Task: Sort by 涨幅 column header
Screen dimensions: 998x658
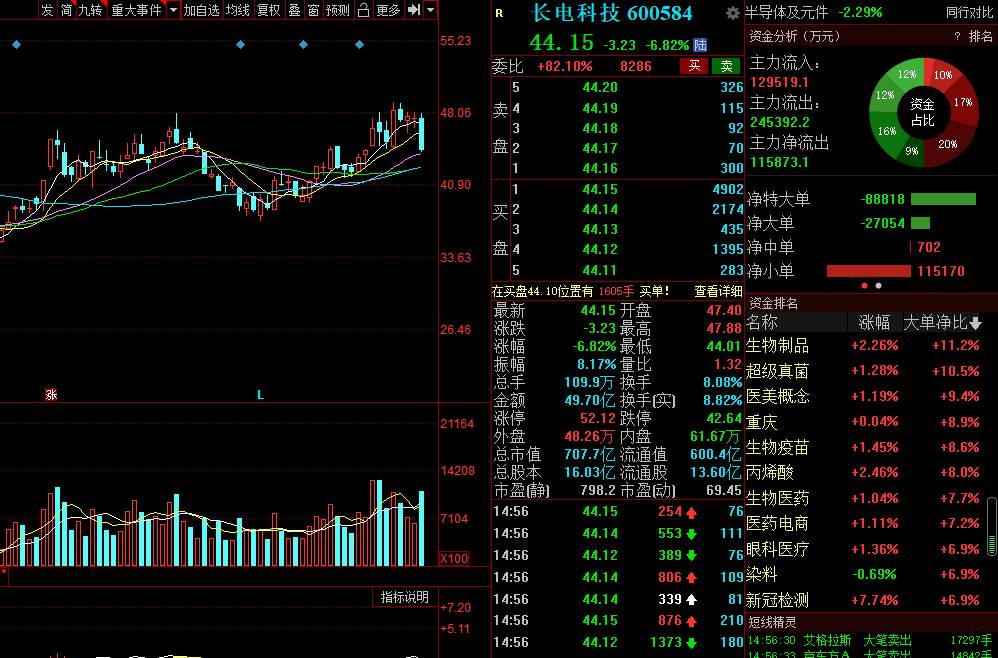Action: click(875, 323)
